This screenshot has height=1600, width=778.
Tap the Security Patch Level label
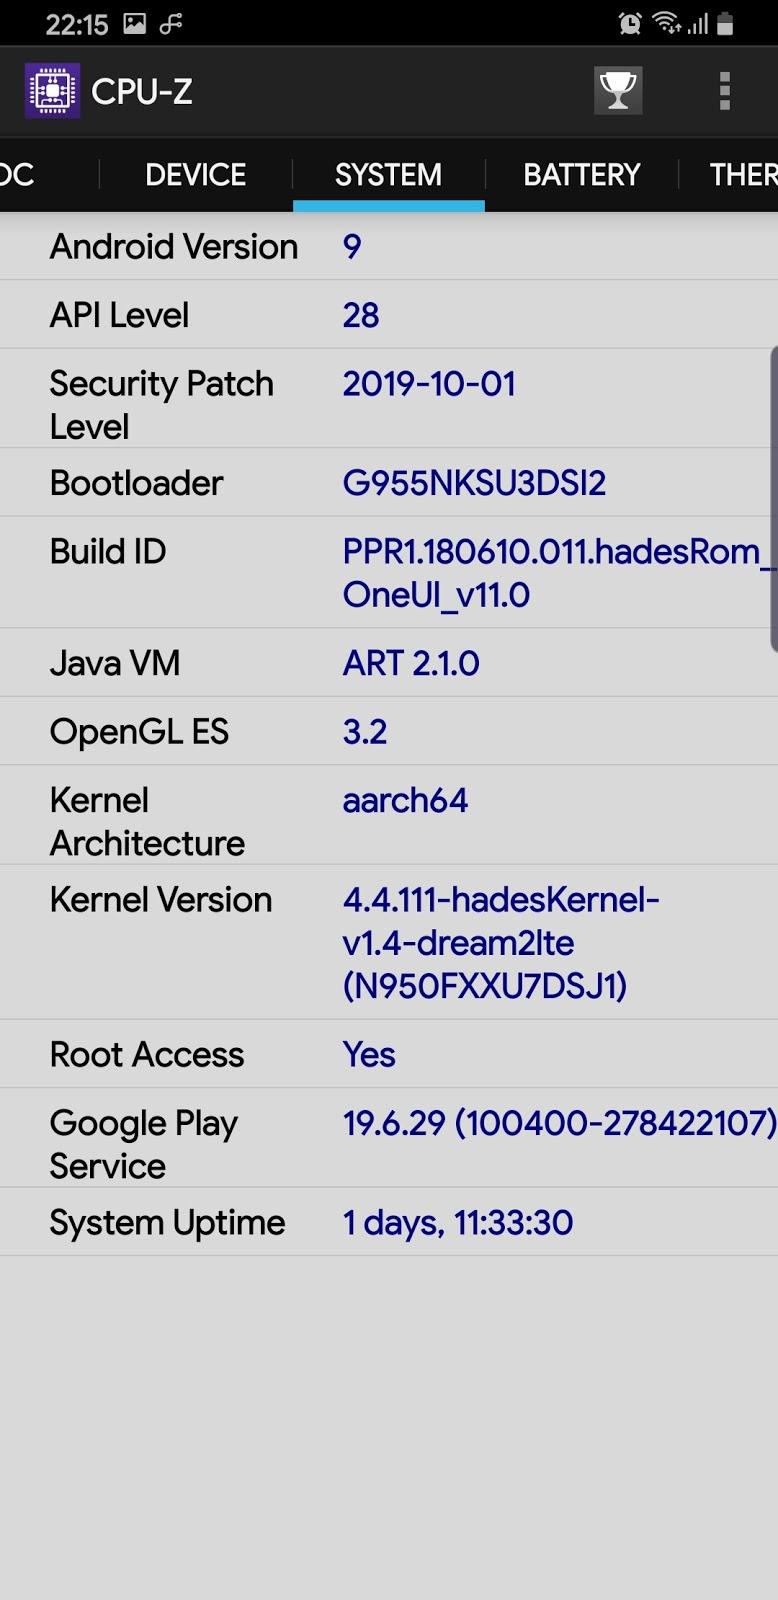click(161, 405)
